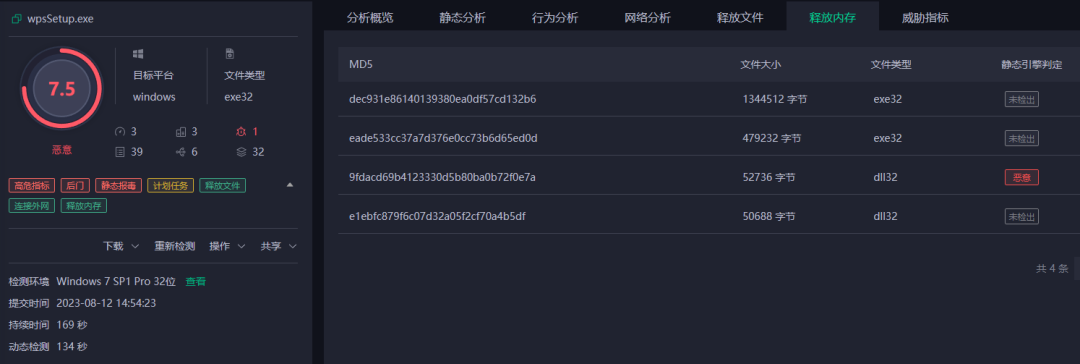Click the network share icon with count 6
This screenshot has width=1080, height=364.
(181, 152)
